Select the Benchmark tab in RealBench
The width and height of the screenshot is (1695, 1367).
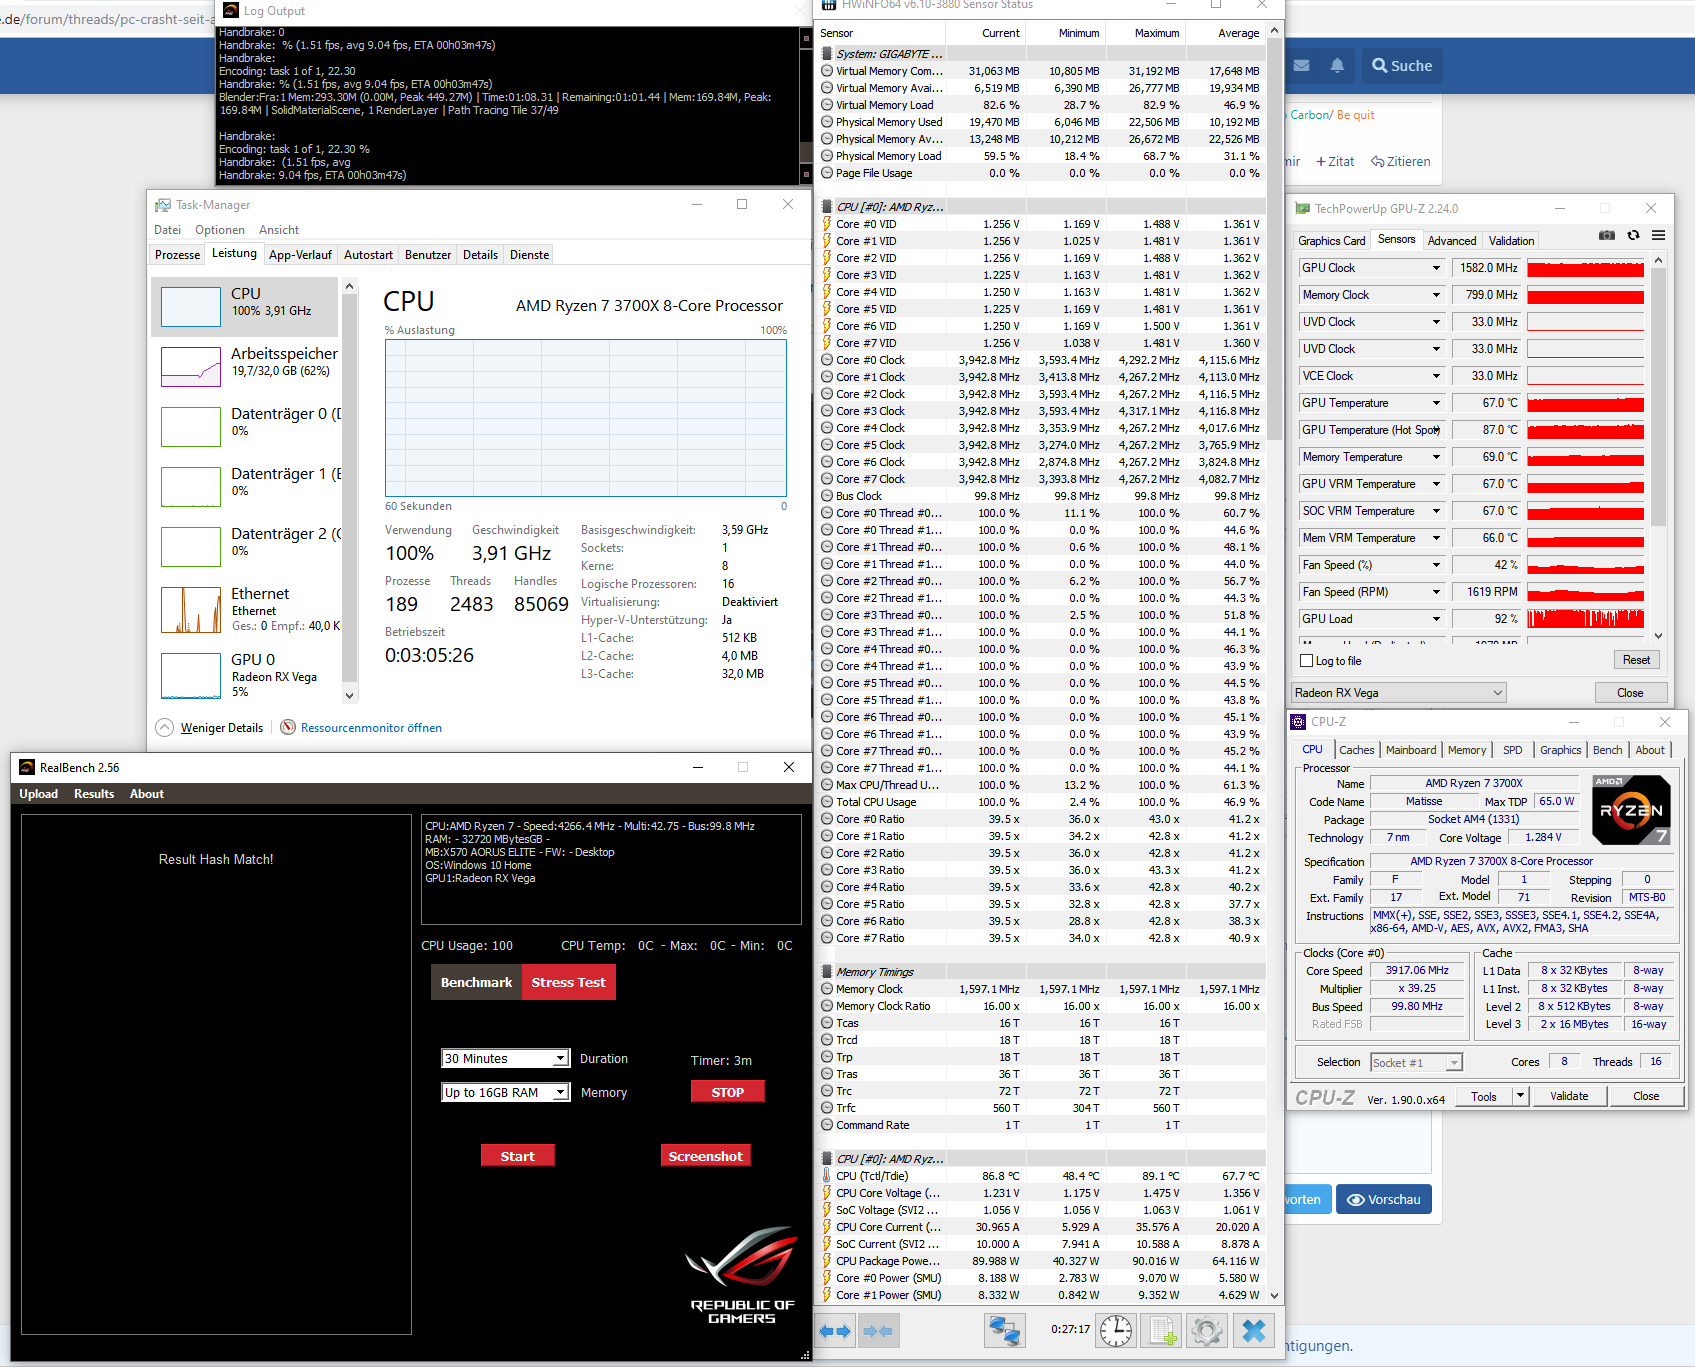[476, 982]
